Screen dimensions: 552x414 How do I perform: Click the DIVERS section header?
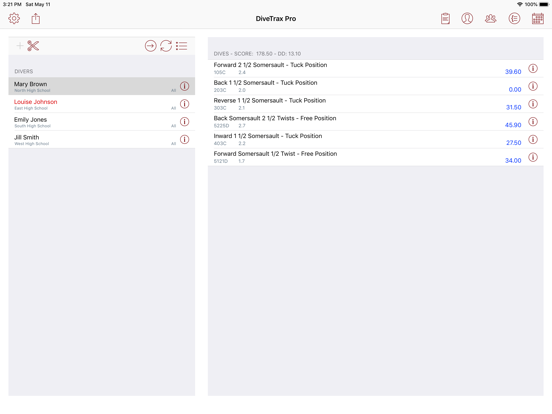24,71
